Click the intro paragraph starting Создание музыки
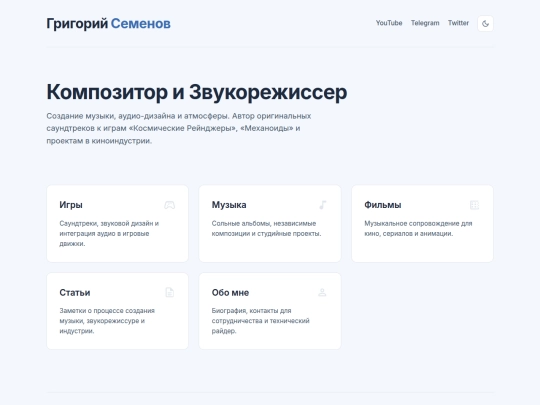This screenshot has width=540, height=405. click(179, 128)
